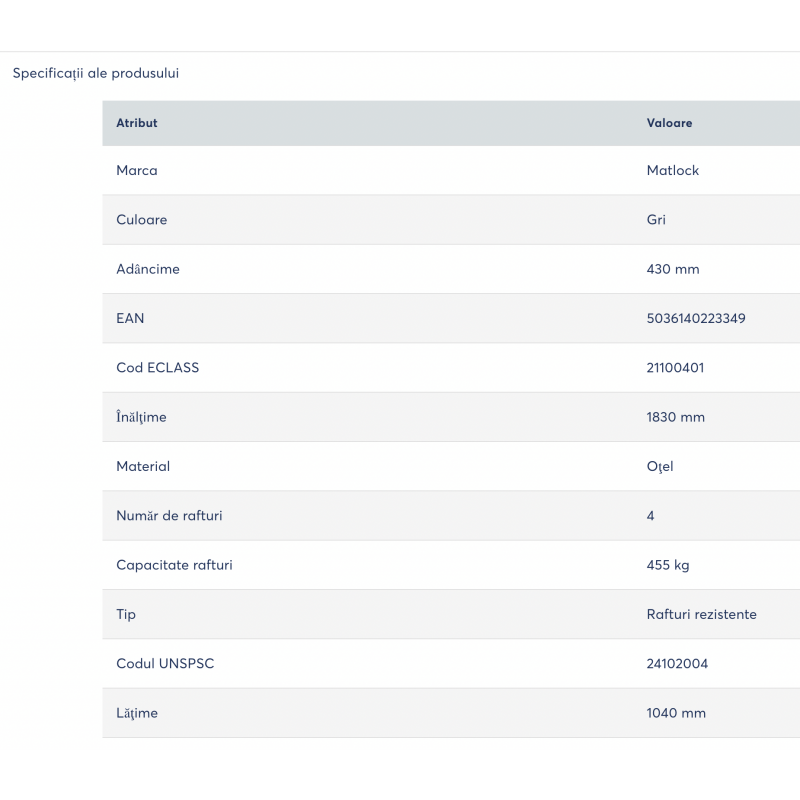800x800 pixels.
Task: Click the EAN number 5036140223349
Action: [x=696, y=318]
